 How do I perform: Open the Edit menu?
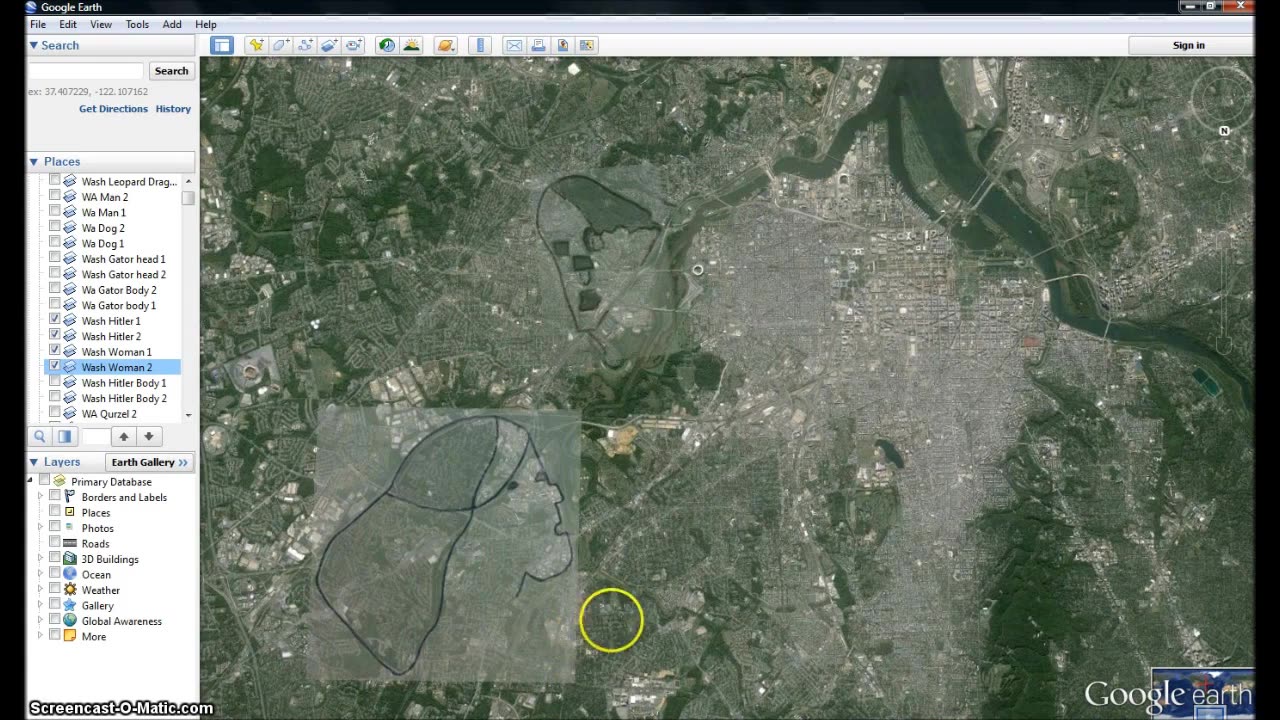[x=68, y=24]
